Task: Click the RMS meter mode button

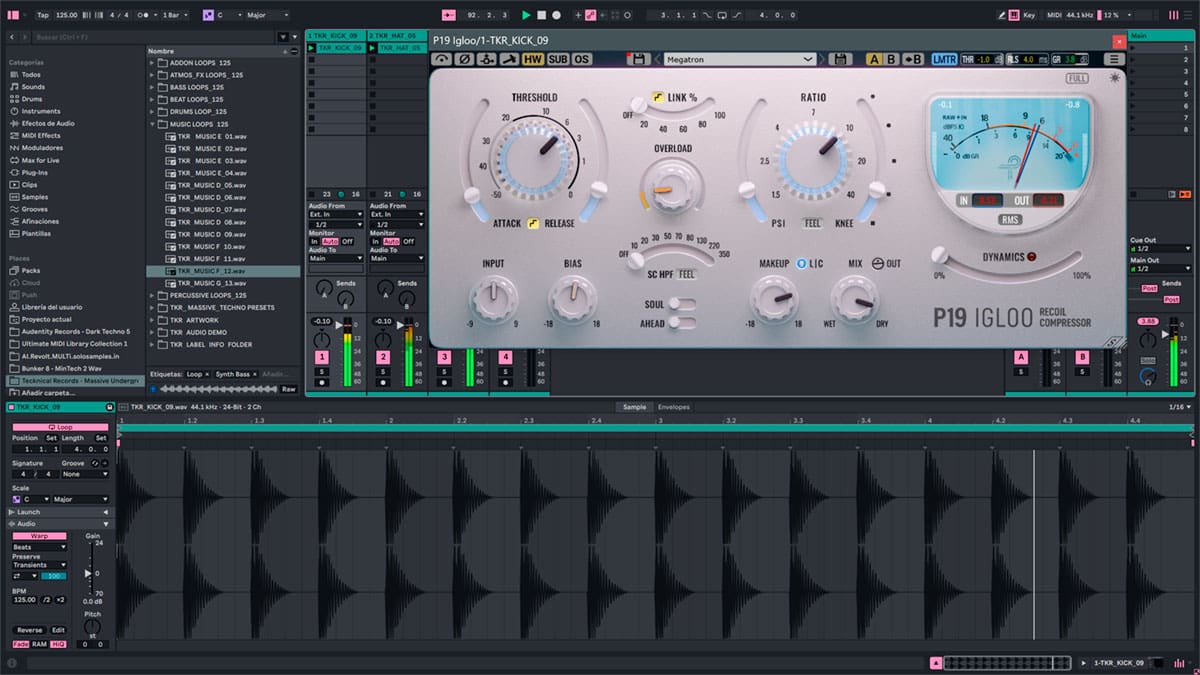Action: (x=1010, y=220)
